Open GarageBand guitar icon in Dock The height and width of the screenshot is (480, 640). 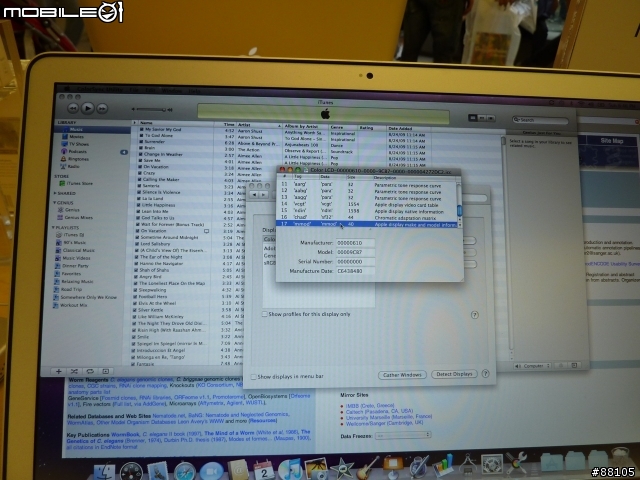[x=367, y=468]
